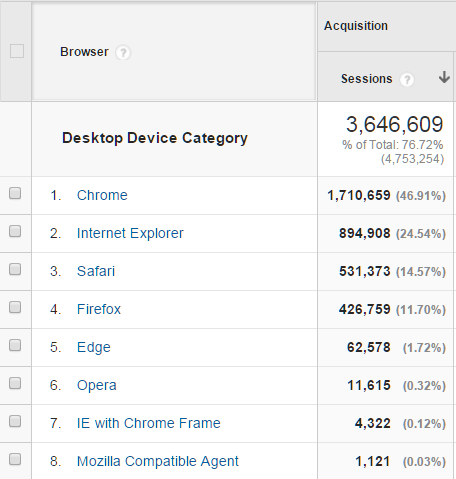
Task: Click the Browser column header label
Action: pyautogui.click(x=84, y=52)
